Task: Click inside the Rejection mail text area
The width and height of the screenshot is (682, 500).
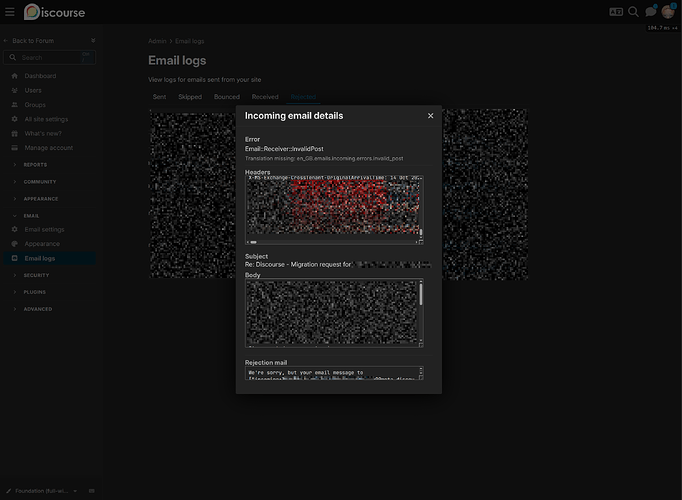Action: point(334,373)
